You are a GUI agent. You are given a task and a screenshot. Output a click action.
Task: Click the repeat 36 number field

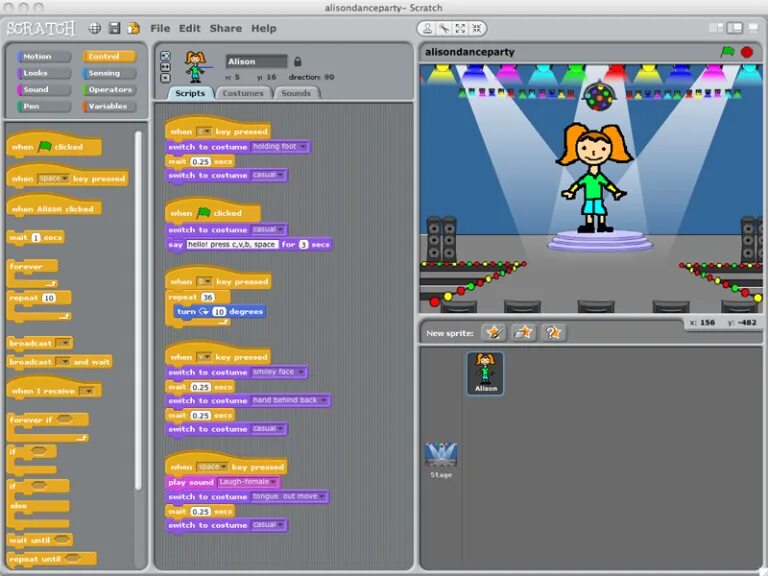(208, 297)
